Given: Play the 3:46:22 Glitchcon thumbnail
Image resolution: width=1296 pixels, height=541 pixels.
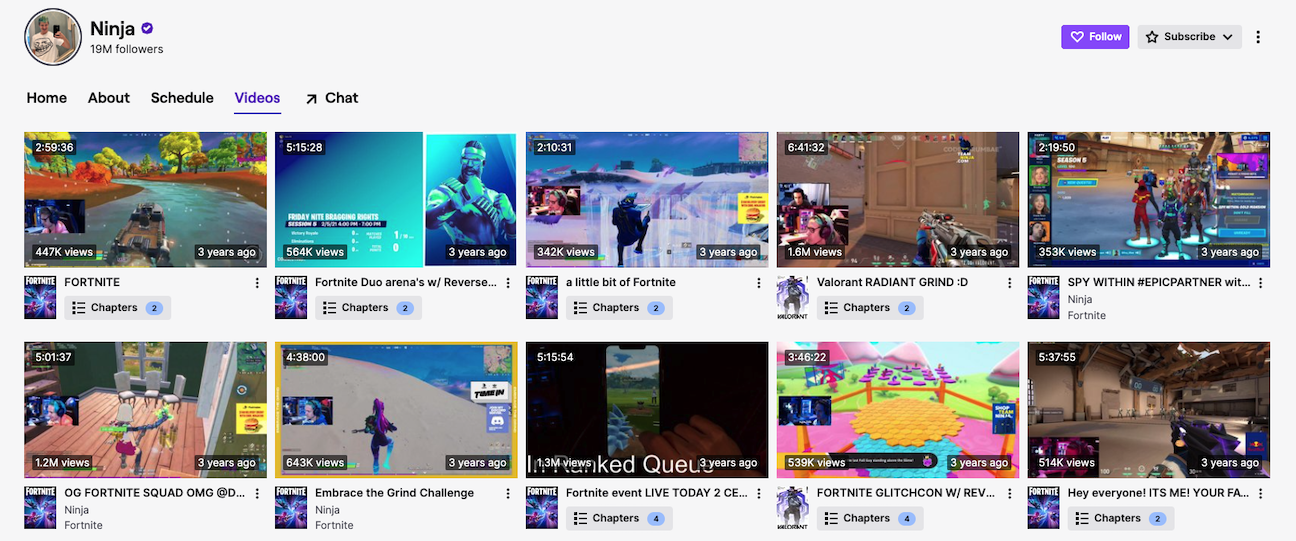Looking at the screenshot, I should tap(898, 410).
